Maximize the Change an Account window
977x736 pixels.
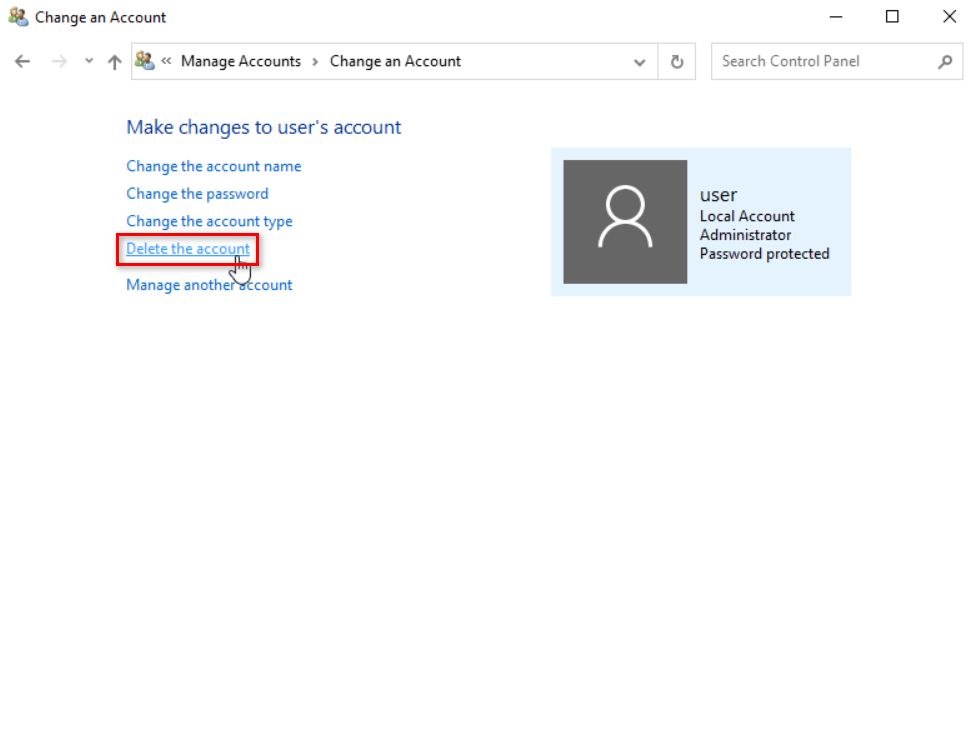click(x=892, y=17)
